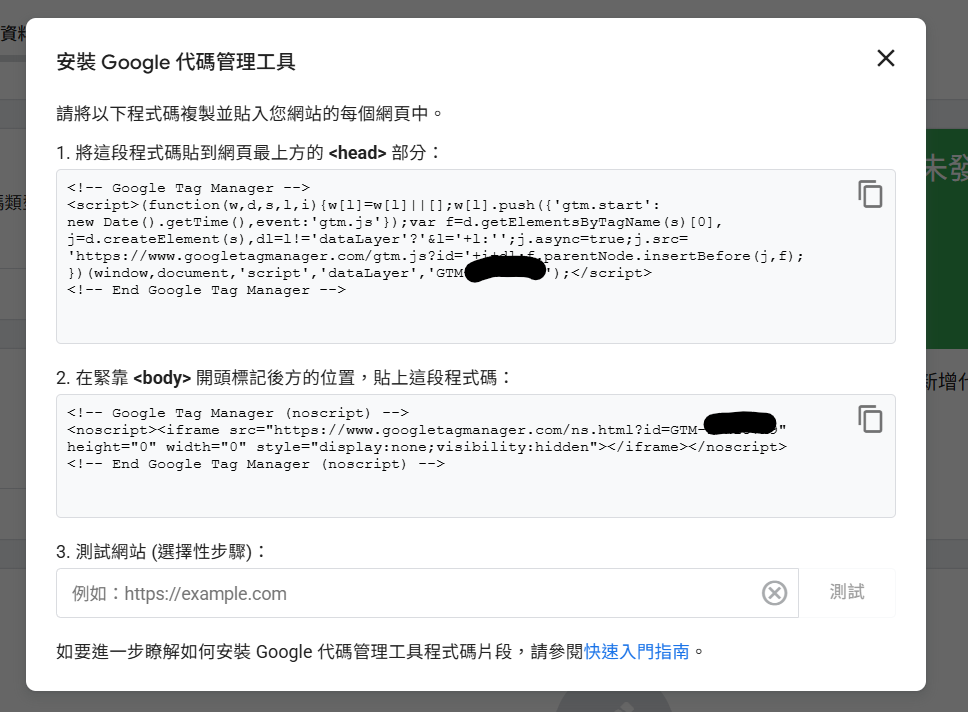Click the '<!-- Google Tag Manager (noscript) -->' comment line

(238, 413)
